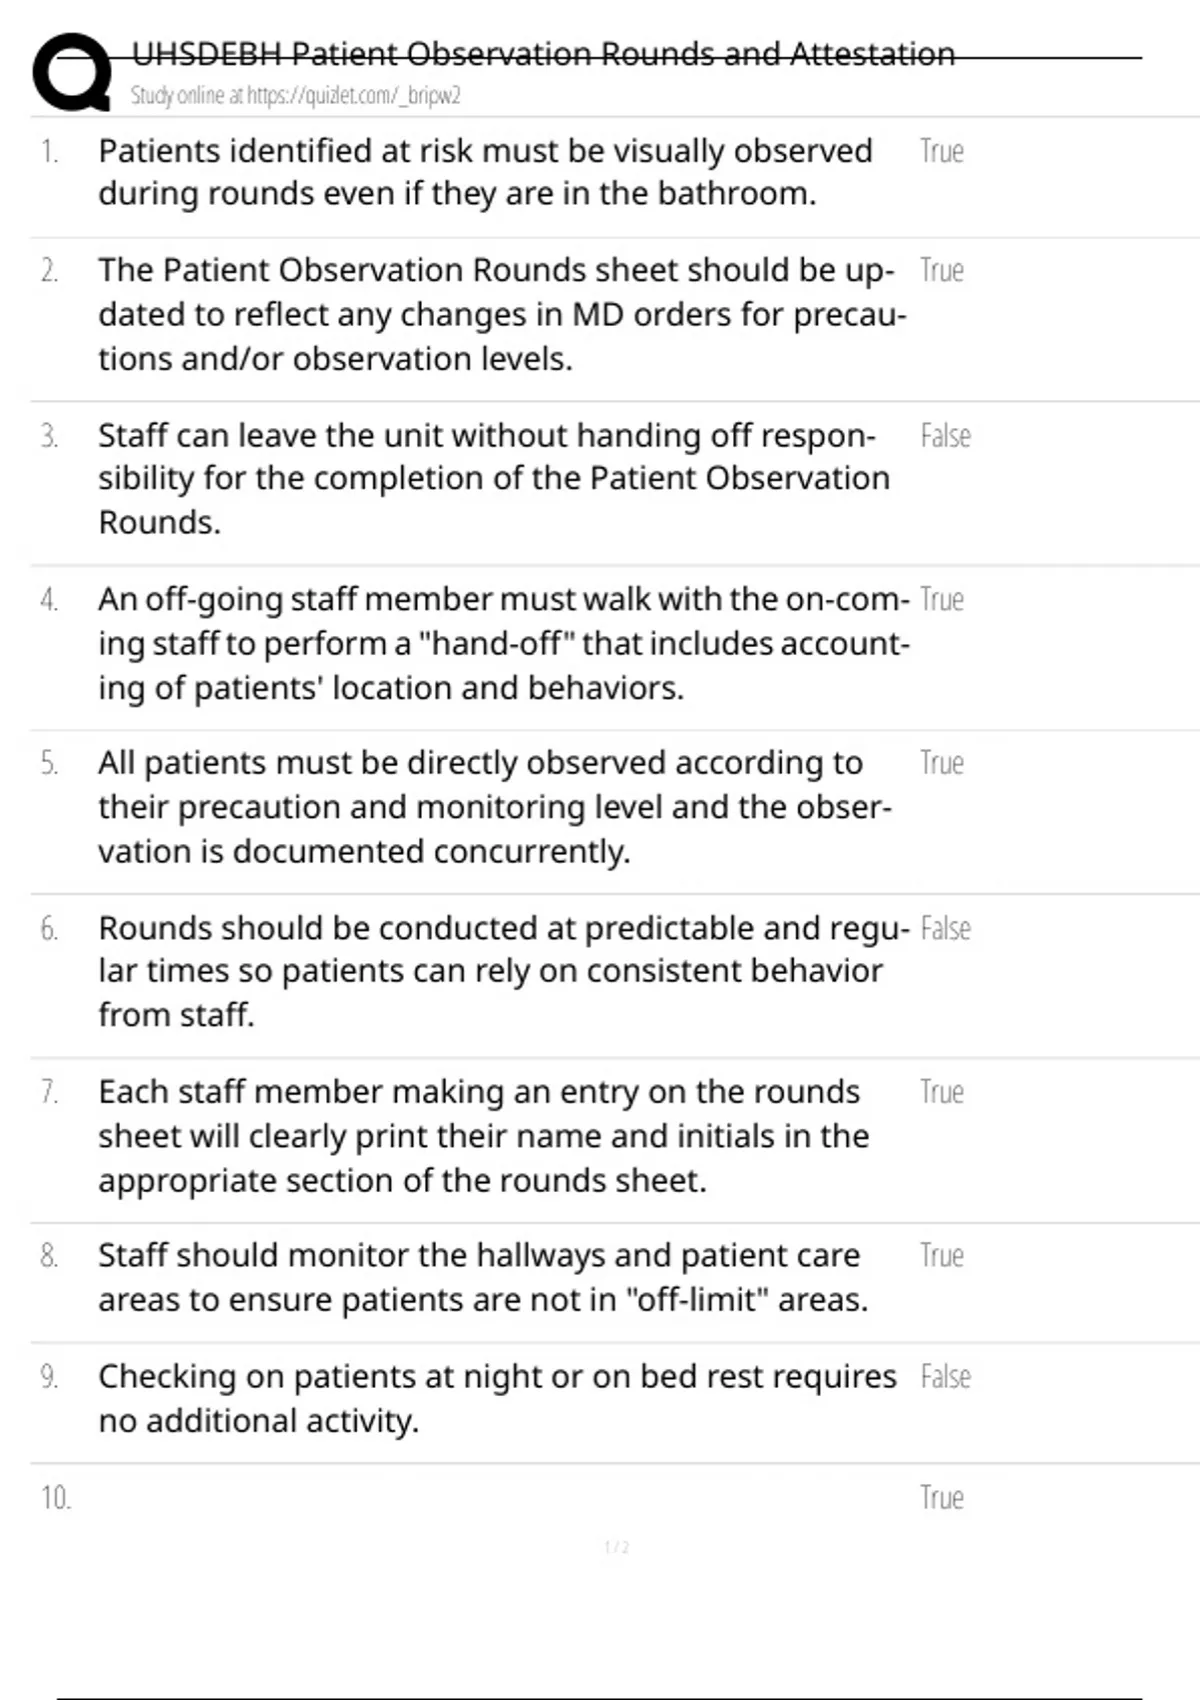Viewport: 1200px width, 1700px height.
Task: Click the statement about bathroom visual observation
Action: (485, 172)
